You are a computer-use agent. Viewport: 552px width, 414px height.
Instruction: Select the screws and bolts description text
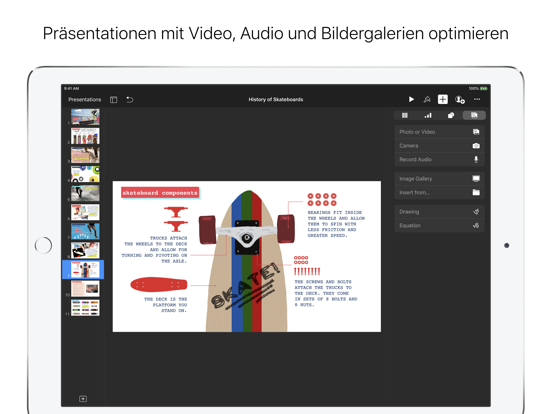click(x=326, y=293)
